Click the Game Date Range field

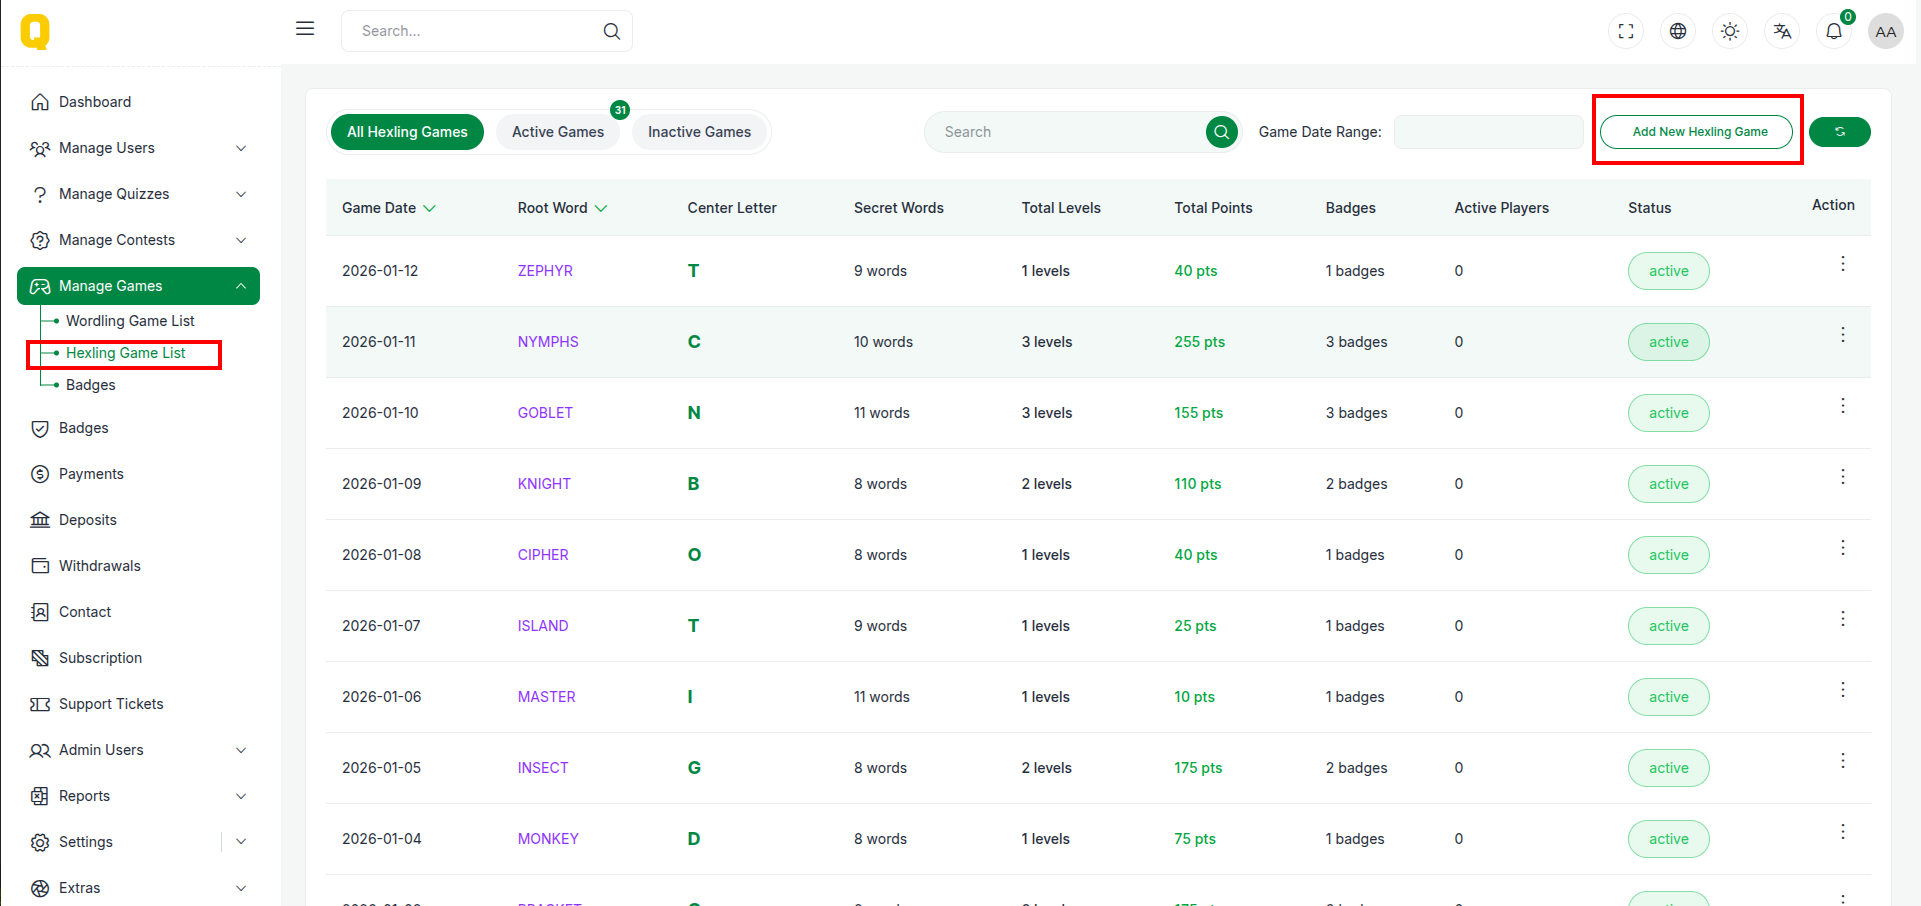coord(1487,132)
